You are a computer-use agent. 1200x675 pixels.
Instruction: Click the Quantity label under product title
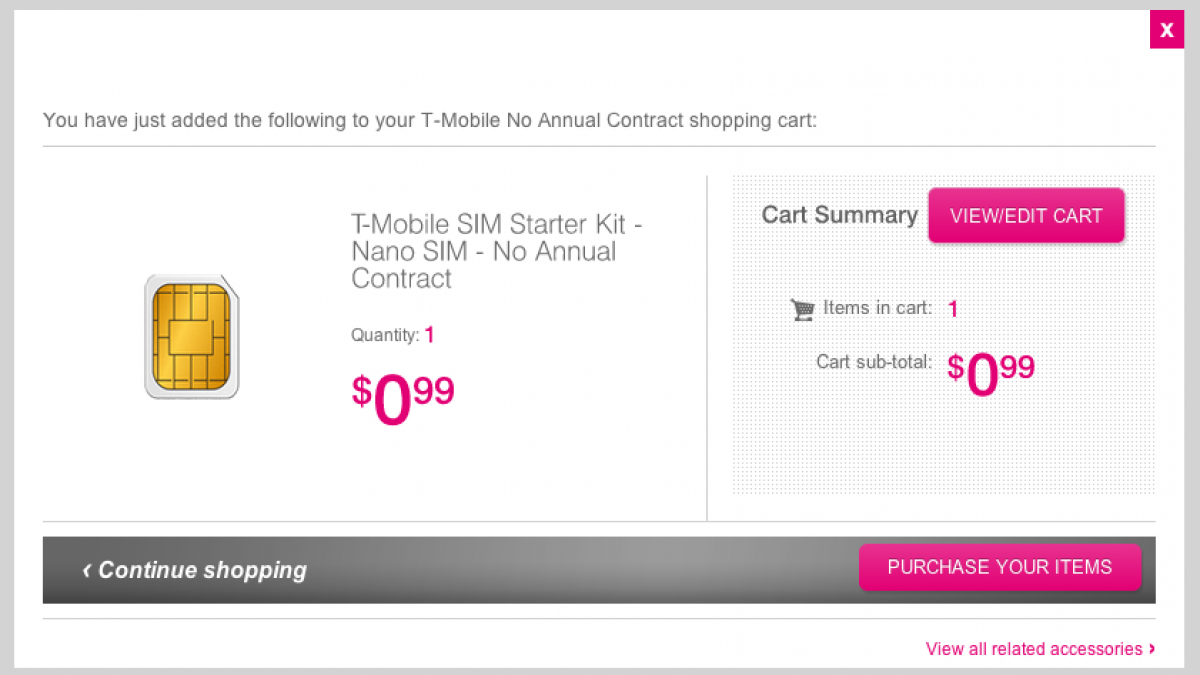(x=384, y=335)
